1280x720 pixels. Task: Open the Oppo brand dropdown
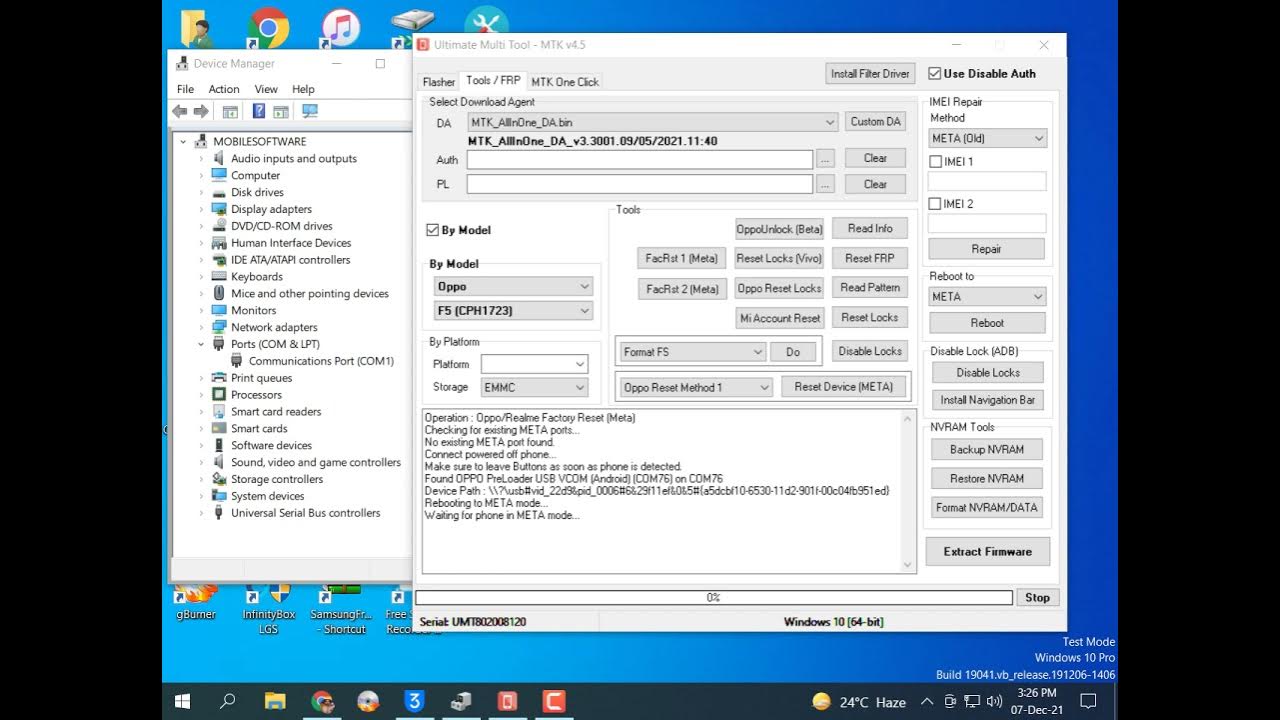513,286
